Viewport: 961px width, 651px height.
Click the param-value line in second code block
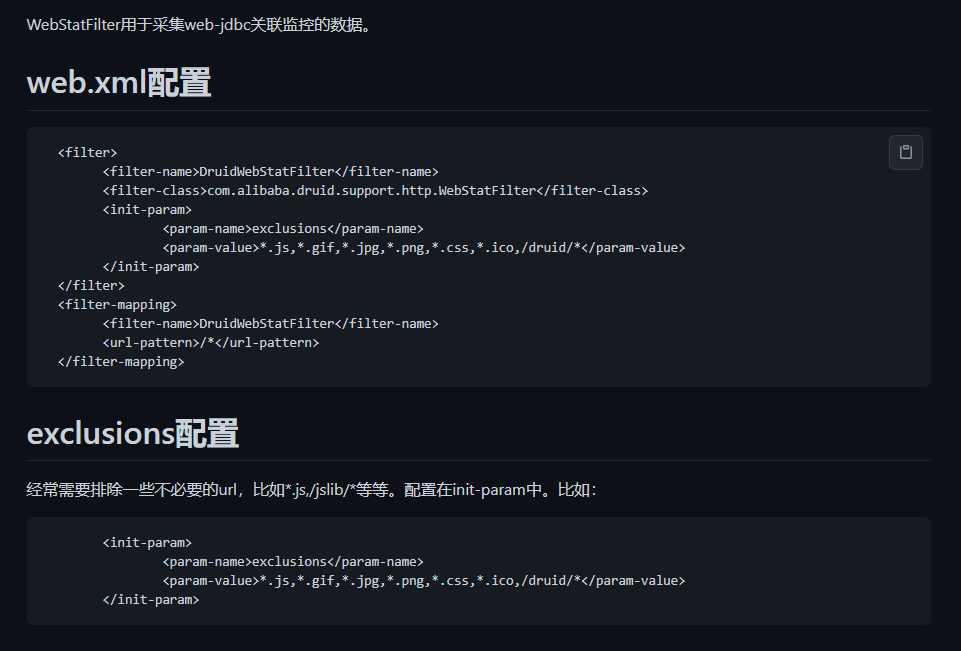tap(424, 581)
